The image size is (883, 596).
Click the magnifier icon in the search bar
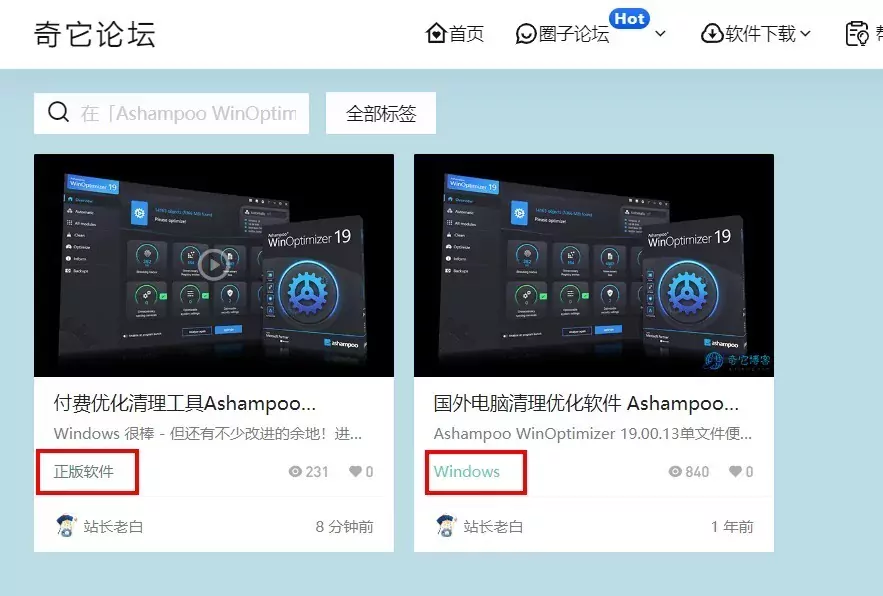(59, 113)
